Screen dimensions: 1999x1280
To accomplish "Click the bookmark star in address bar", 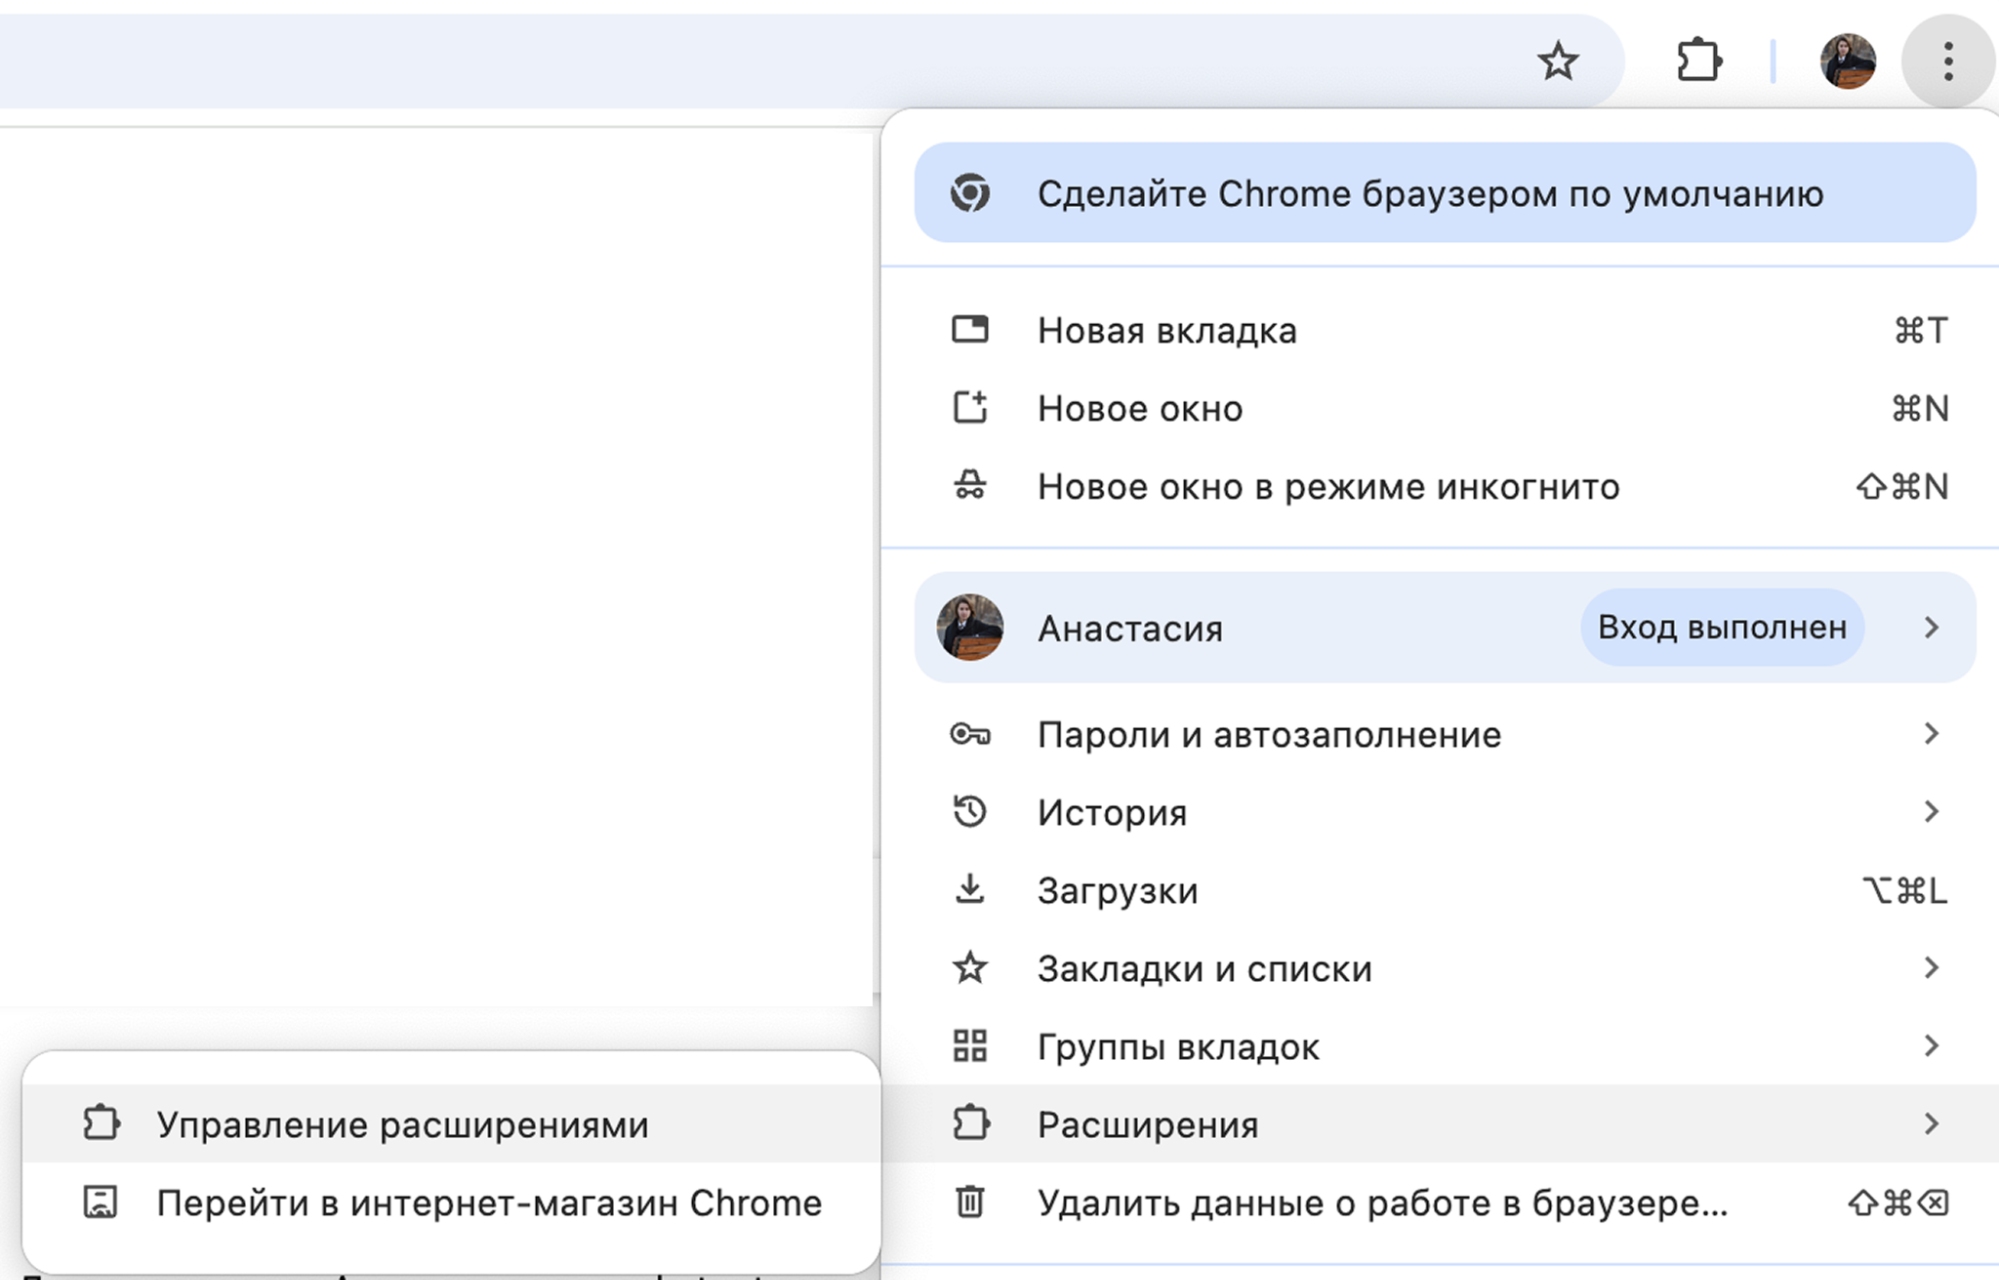I will [1557, 62].
